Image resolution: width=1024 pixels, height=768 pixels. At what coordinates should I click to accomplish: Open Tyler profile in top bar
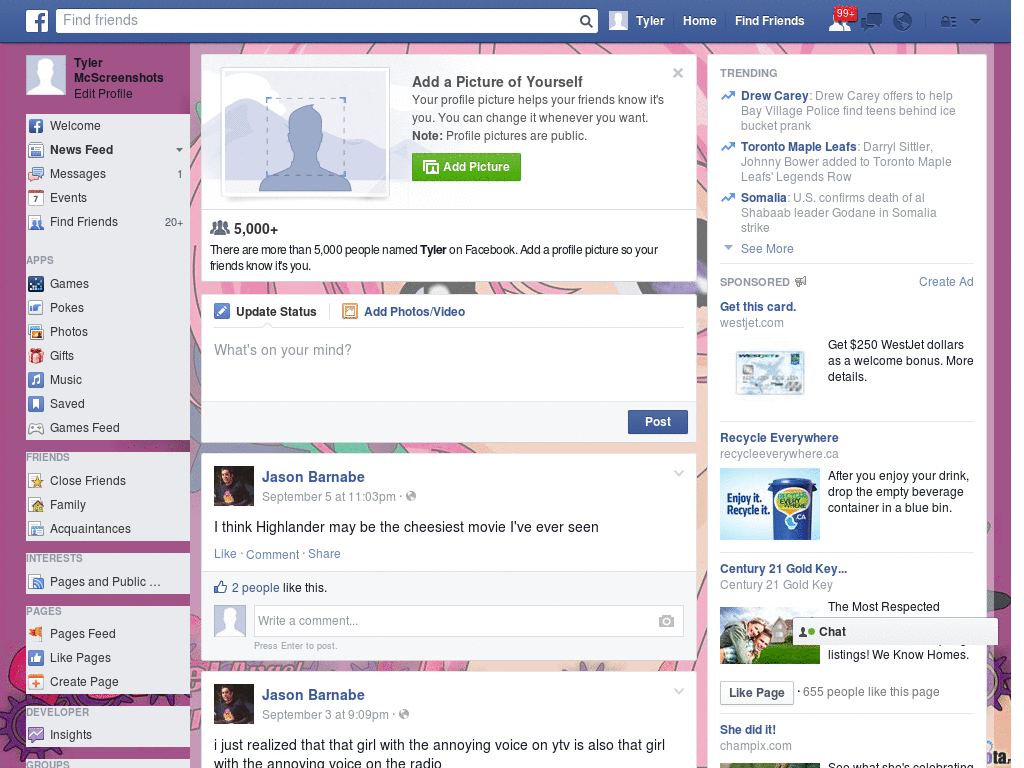(x=637, y=21)
